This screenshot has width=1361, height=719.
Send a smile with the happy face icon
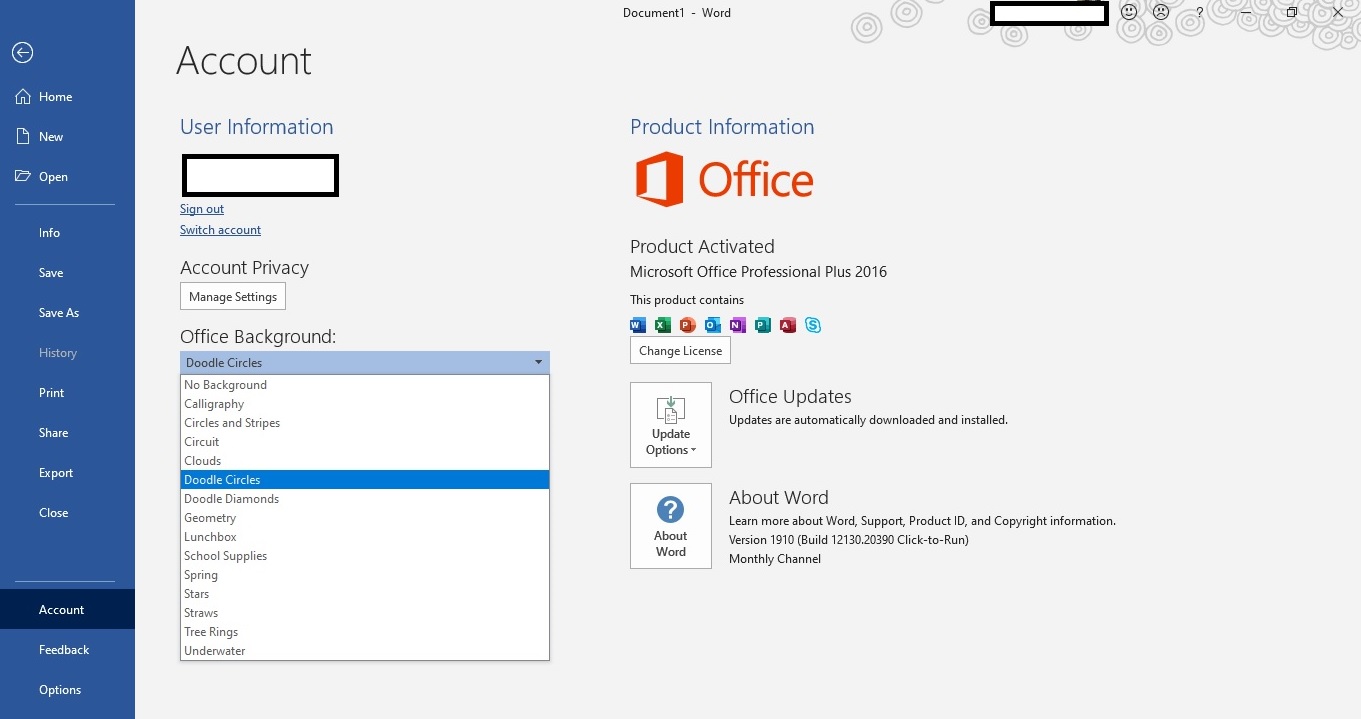[x=1129, y=13]
